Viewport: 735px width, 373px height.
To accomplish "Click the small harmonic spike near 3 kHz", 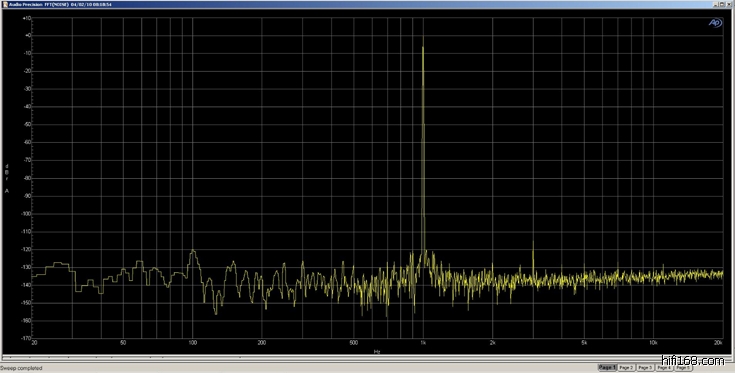I will (x=533, y=243).
